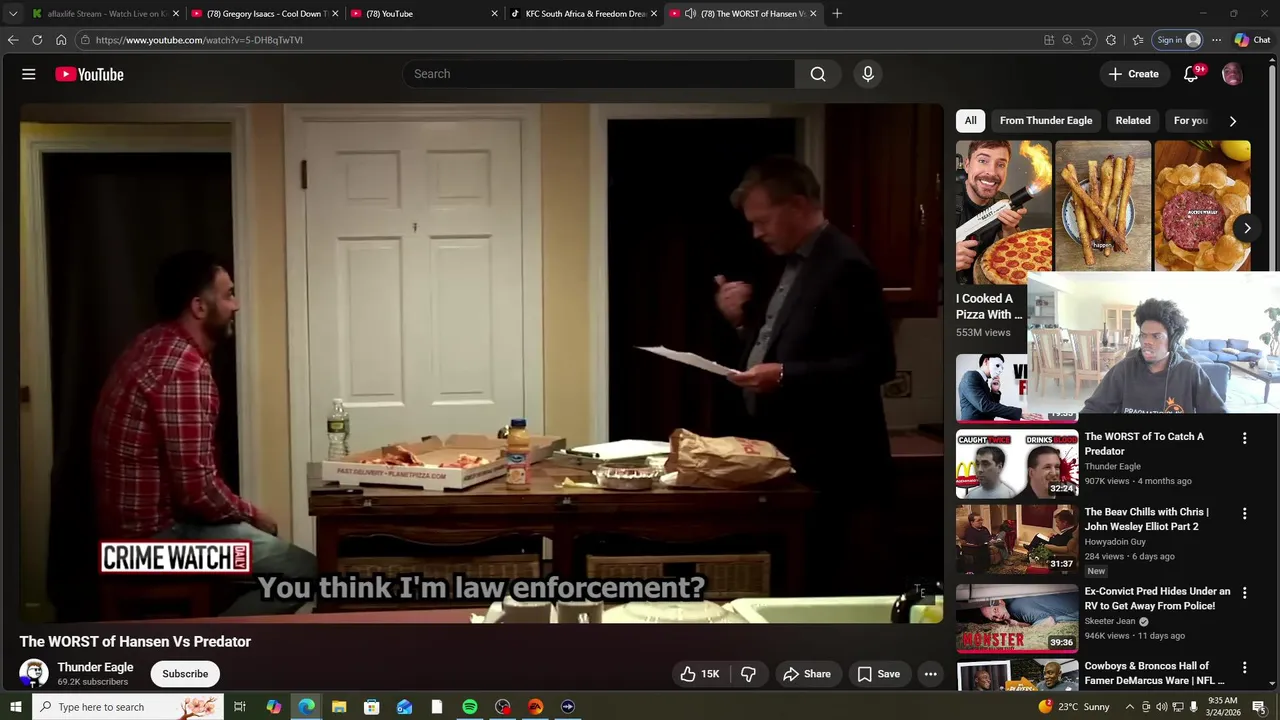The width and height of the screenshot is (1280, 720).
Task: Show hidden system tray icons
Action: [1130, 707]
